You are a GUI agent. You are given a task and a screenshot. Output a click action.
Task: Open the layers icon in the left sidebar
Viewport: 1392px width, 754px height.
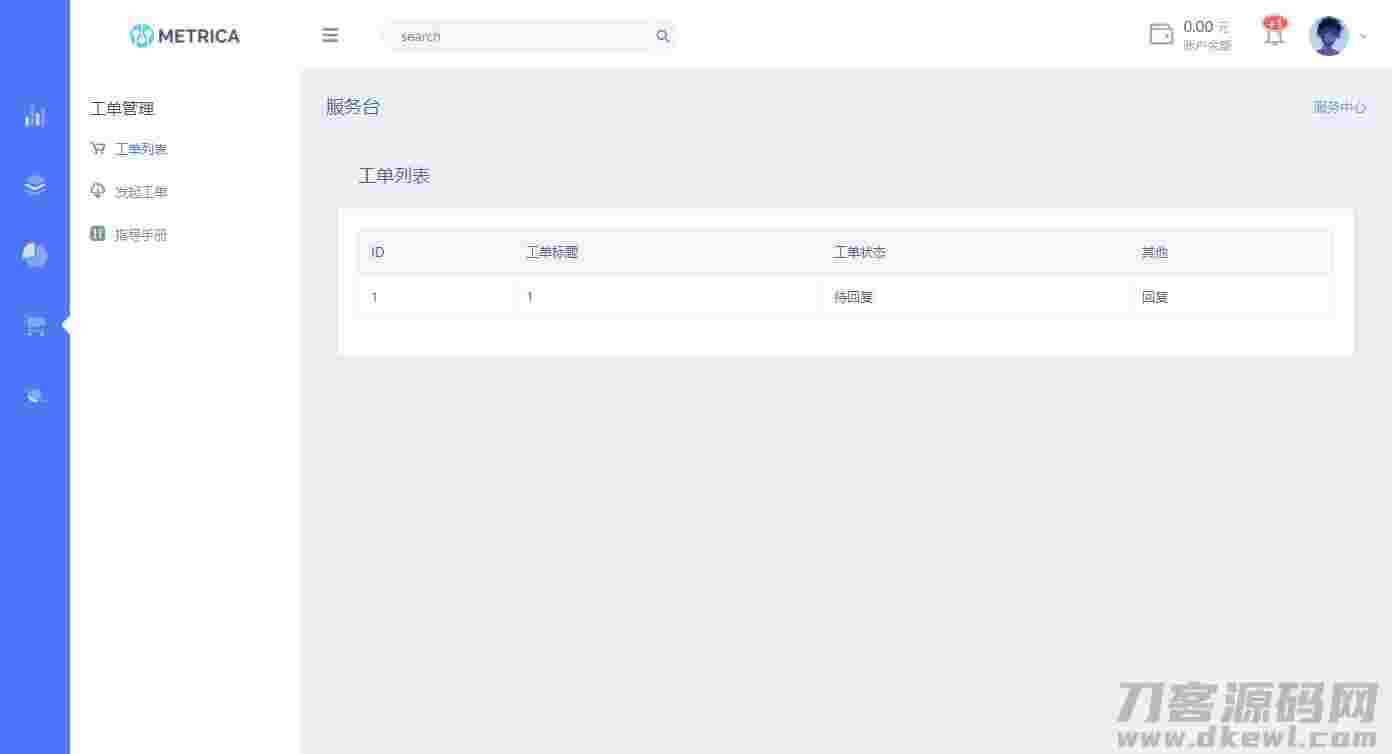point(35,185)
